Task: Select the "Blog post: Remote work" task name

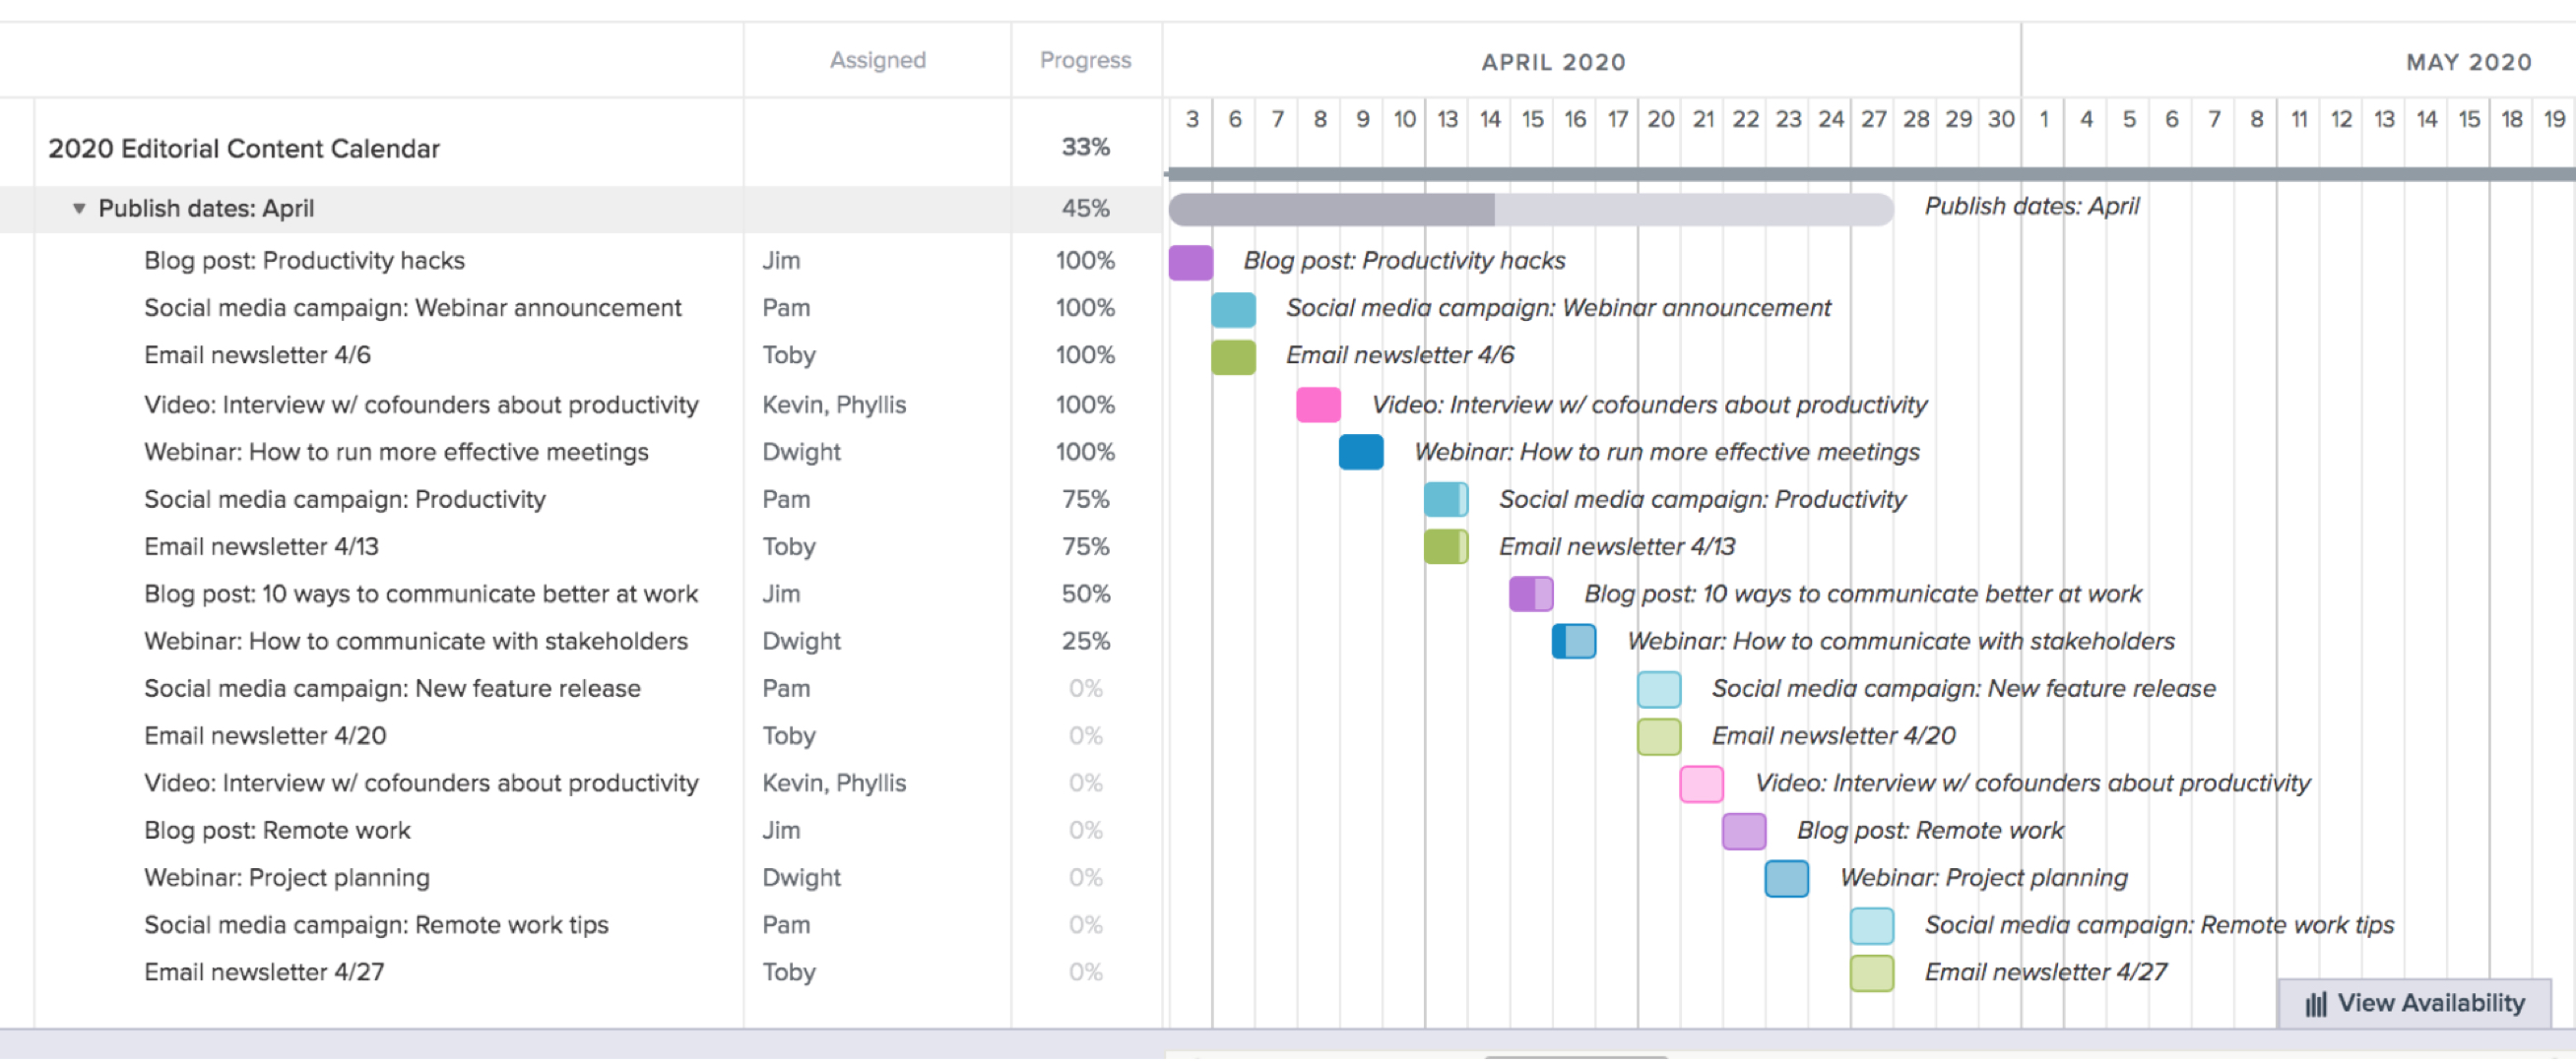Action: tap(277, 830)
